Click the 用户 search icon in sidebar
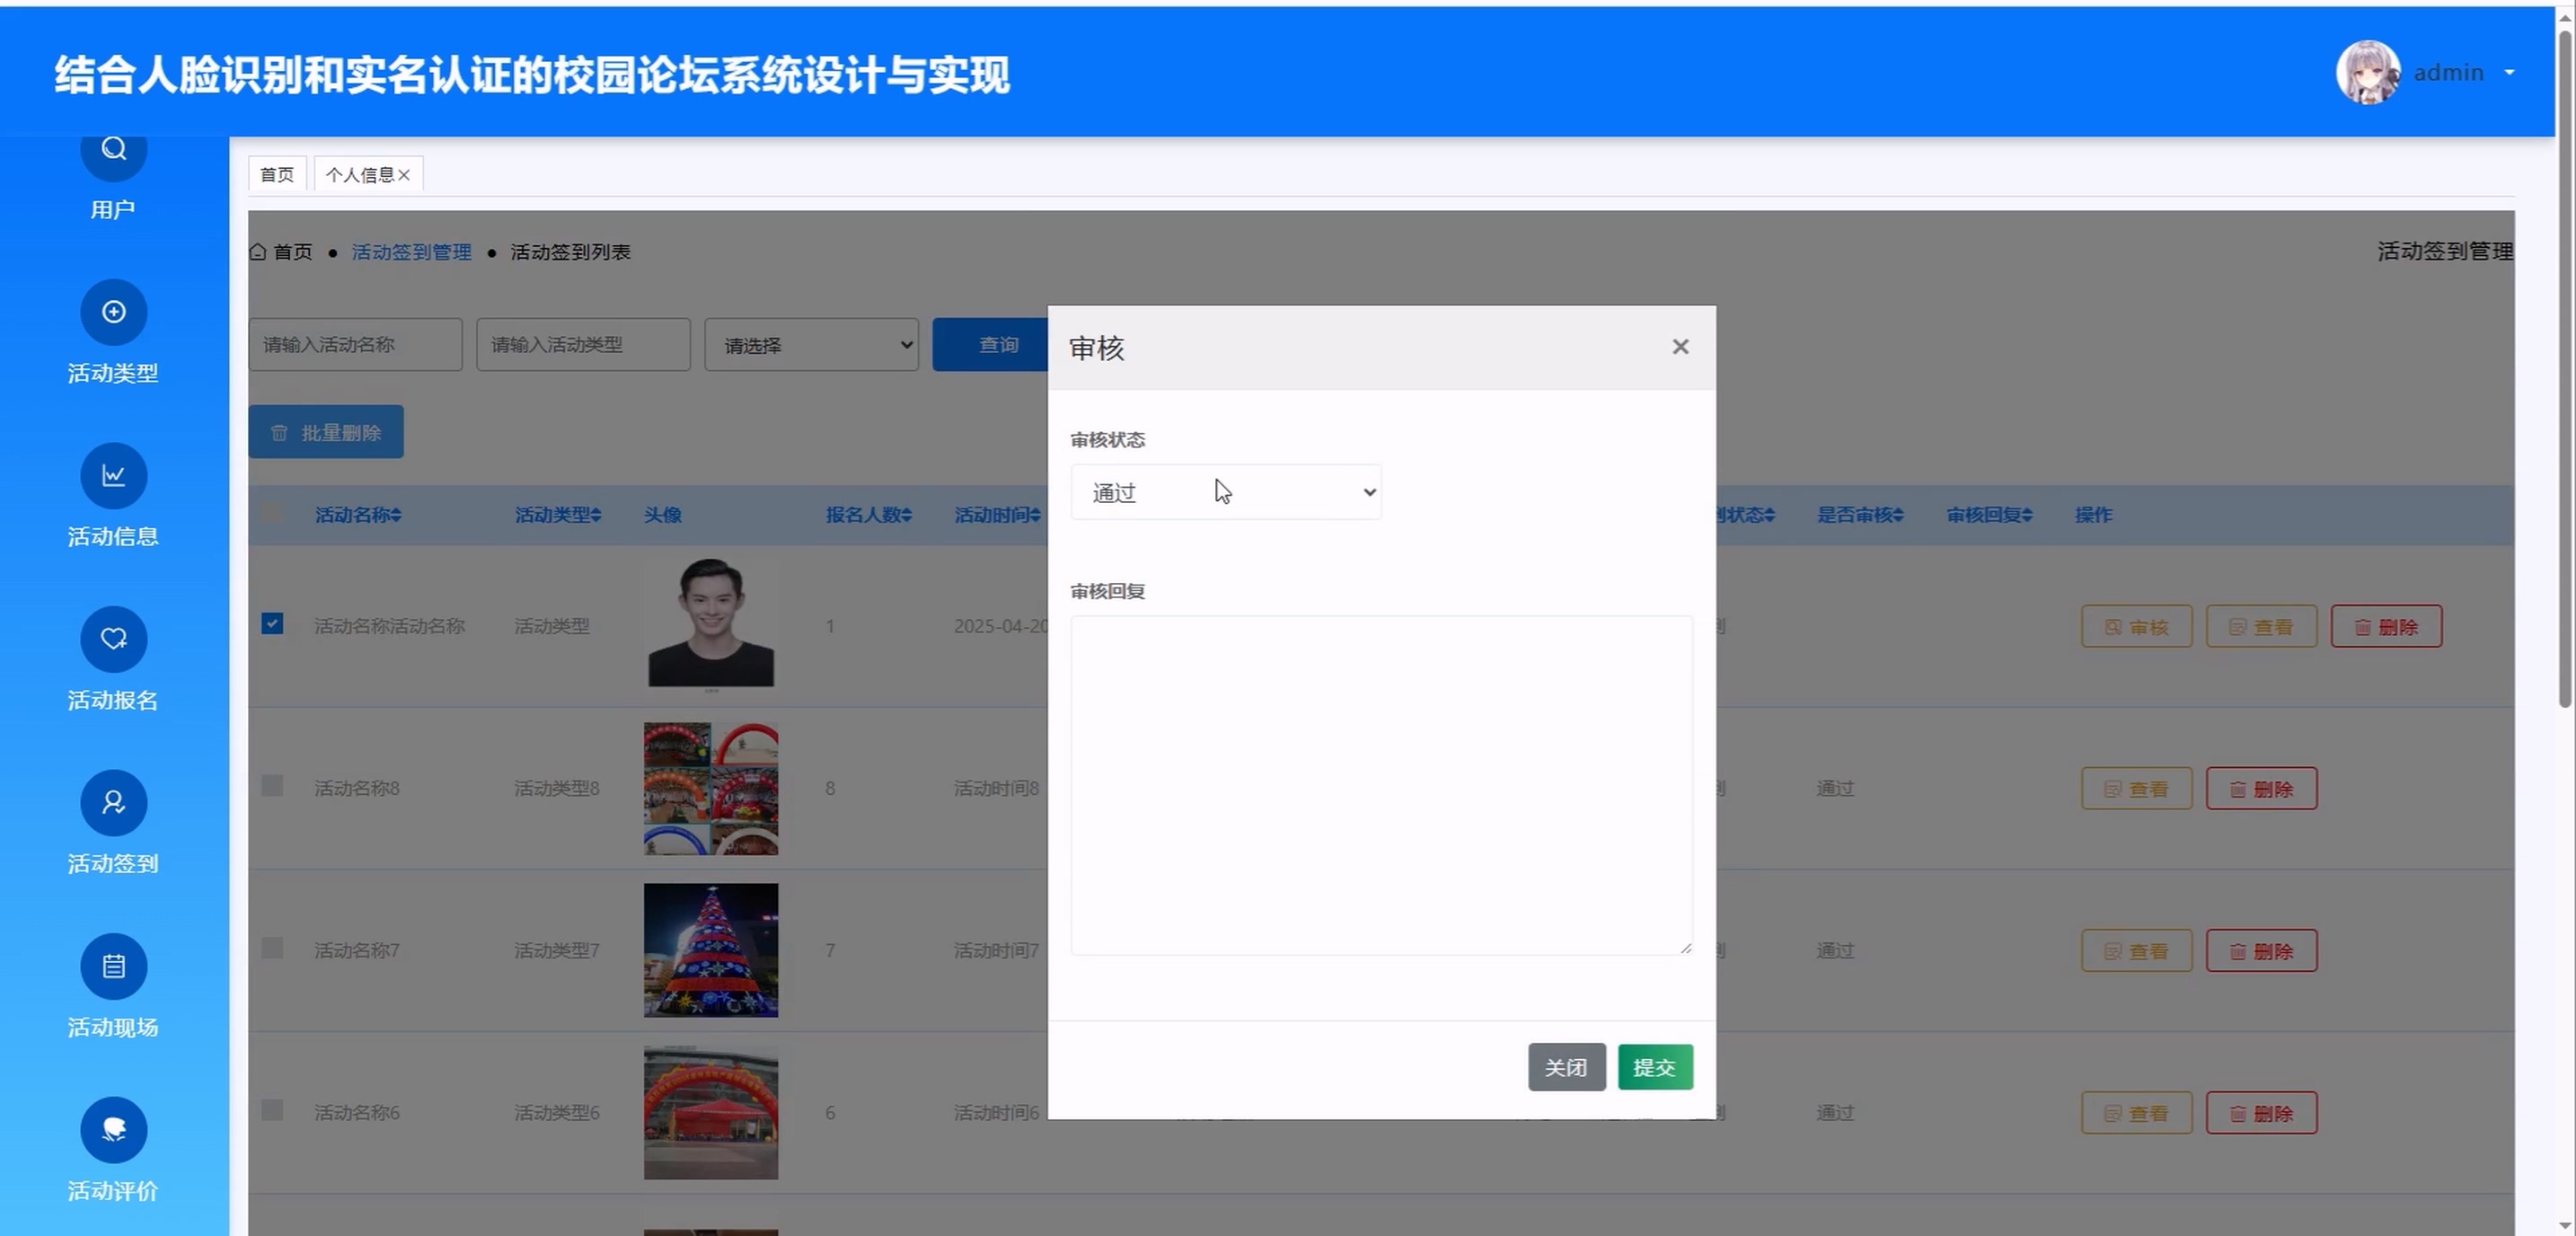Viewport: 2576px width, 1236px height. coord(113,150)
